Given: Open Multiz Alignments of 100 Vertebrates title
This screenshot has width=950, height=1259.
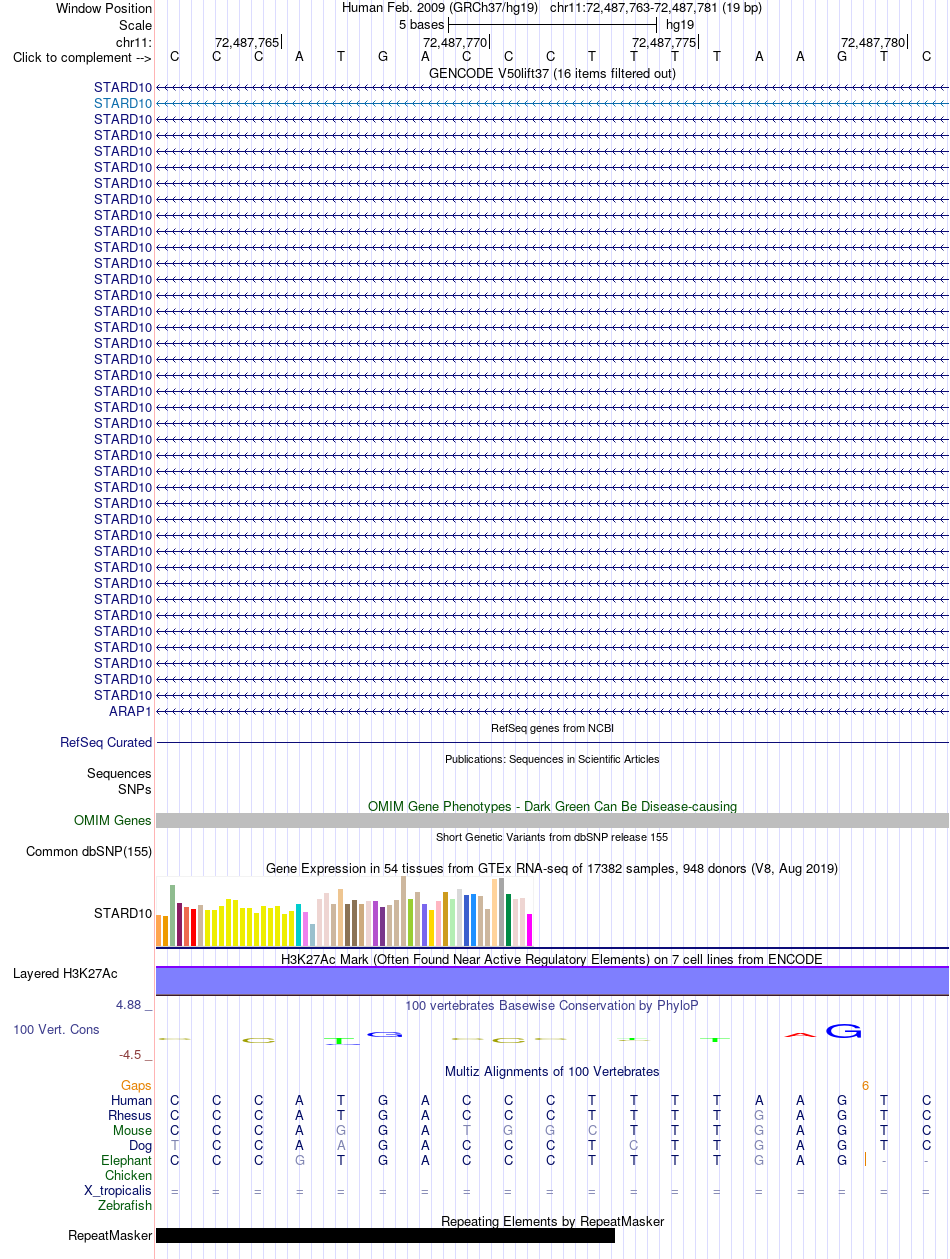Looking at the screenshot, I should (x=552, y=1071).
